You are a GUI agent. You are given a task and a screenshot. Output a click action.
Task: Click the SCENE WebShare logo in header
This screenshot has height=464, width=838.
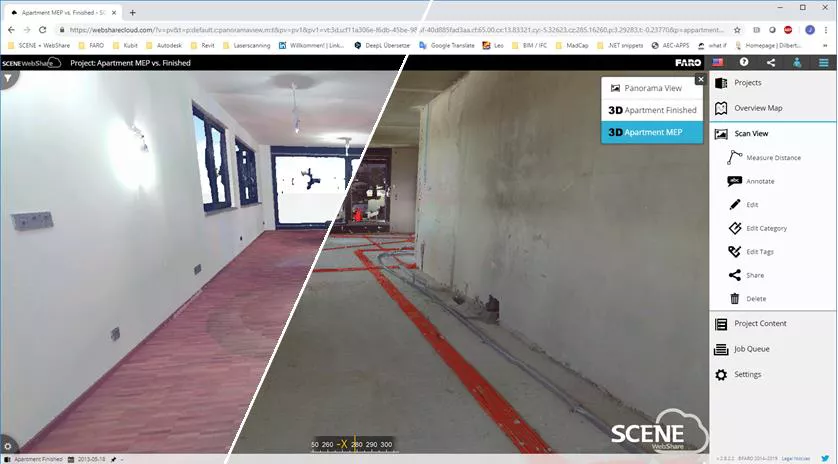click(x=31, y=63)
